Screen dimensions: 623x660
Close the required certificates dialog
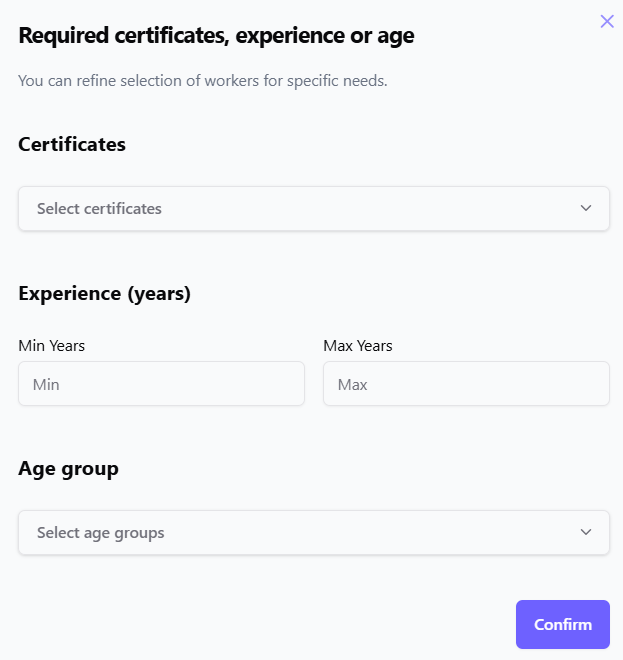click(607, 21)
